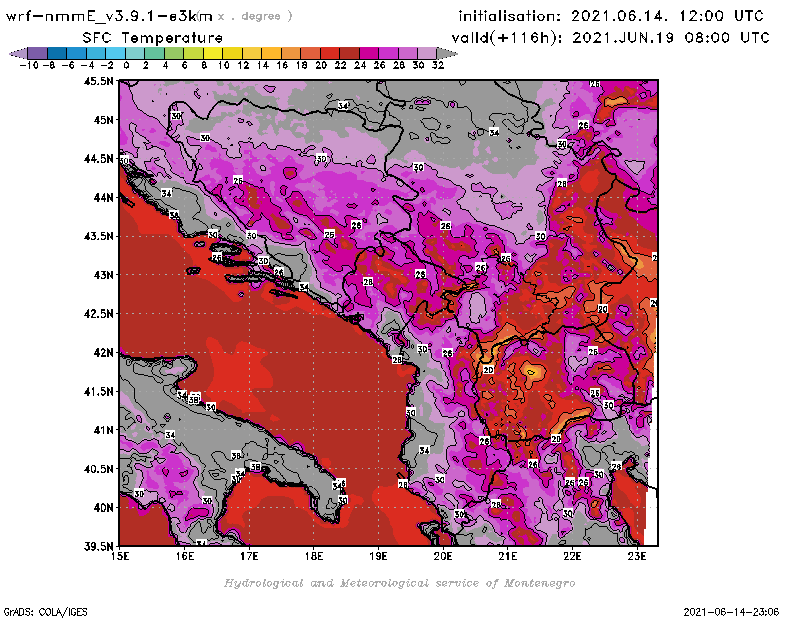Pick legend swatch between -10 and -8
The width and height of the screenshot is (800, 618).
point(38,54)
